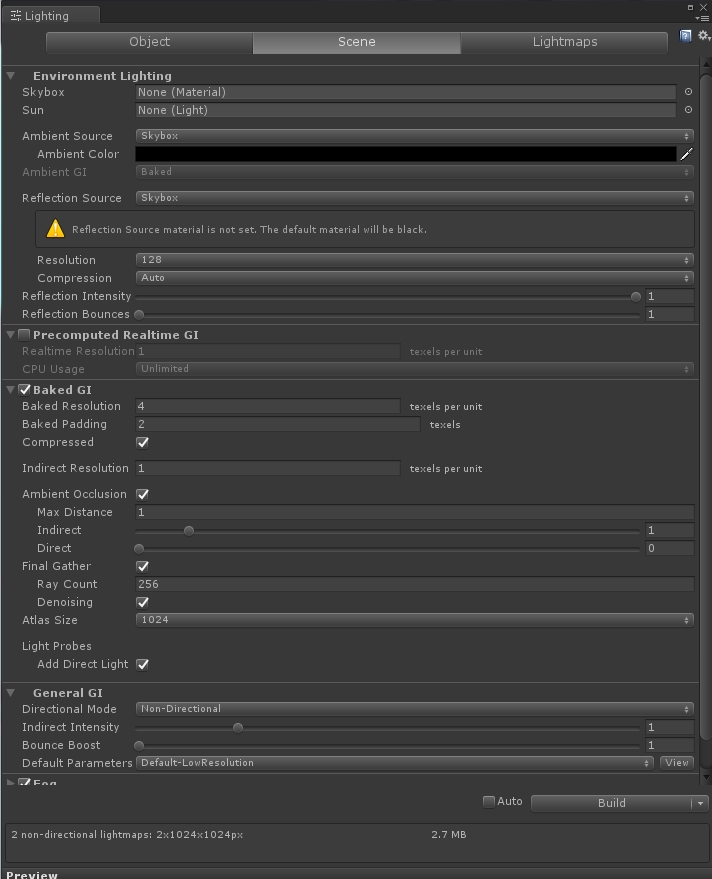Click the Reflection Intensity value box
Viewport: 712px width, 879px height.
click(x=669, y=296)
